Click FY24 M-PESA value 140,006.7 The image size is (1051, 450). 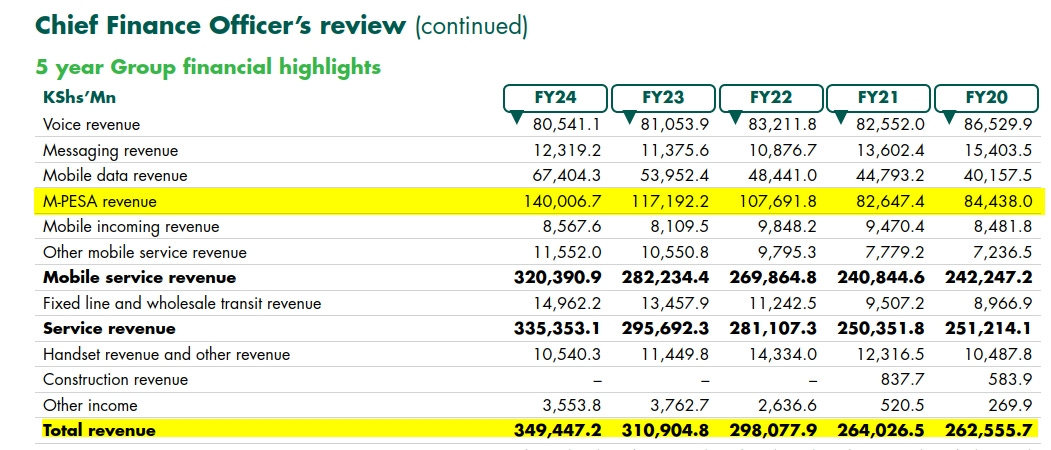click(x=562, y=201)
